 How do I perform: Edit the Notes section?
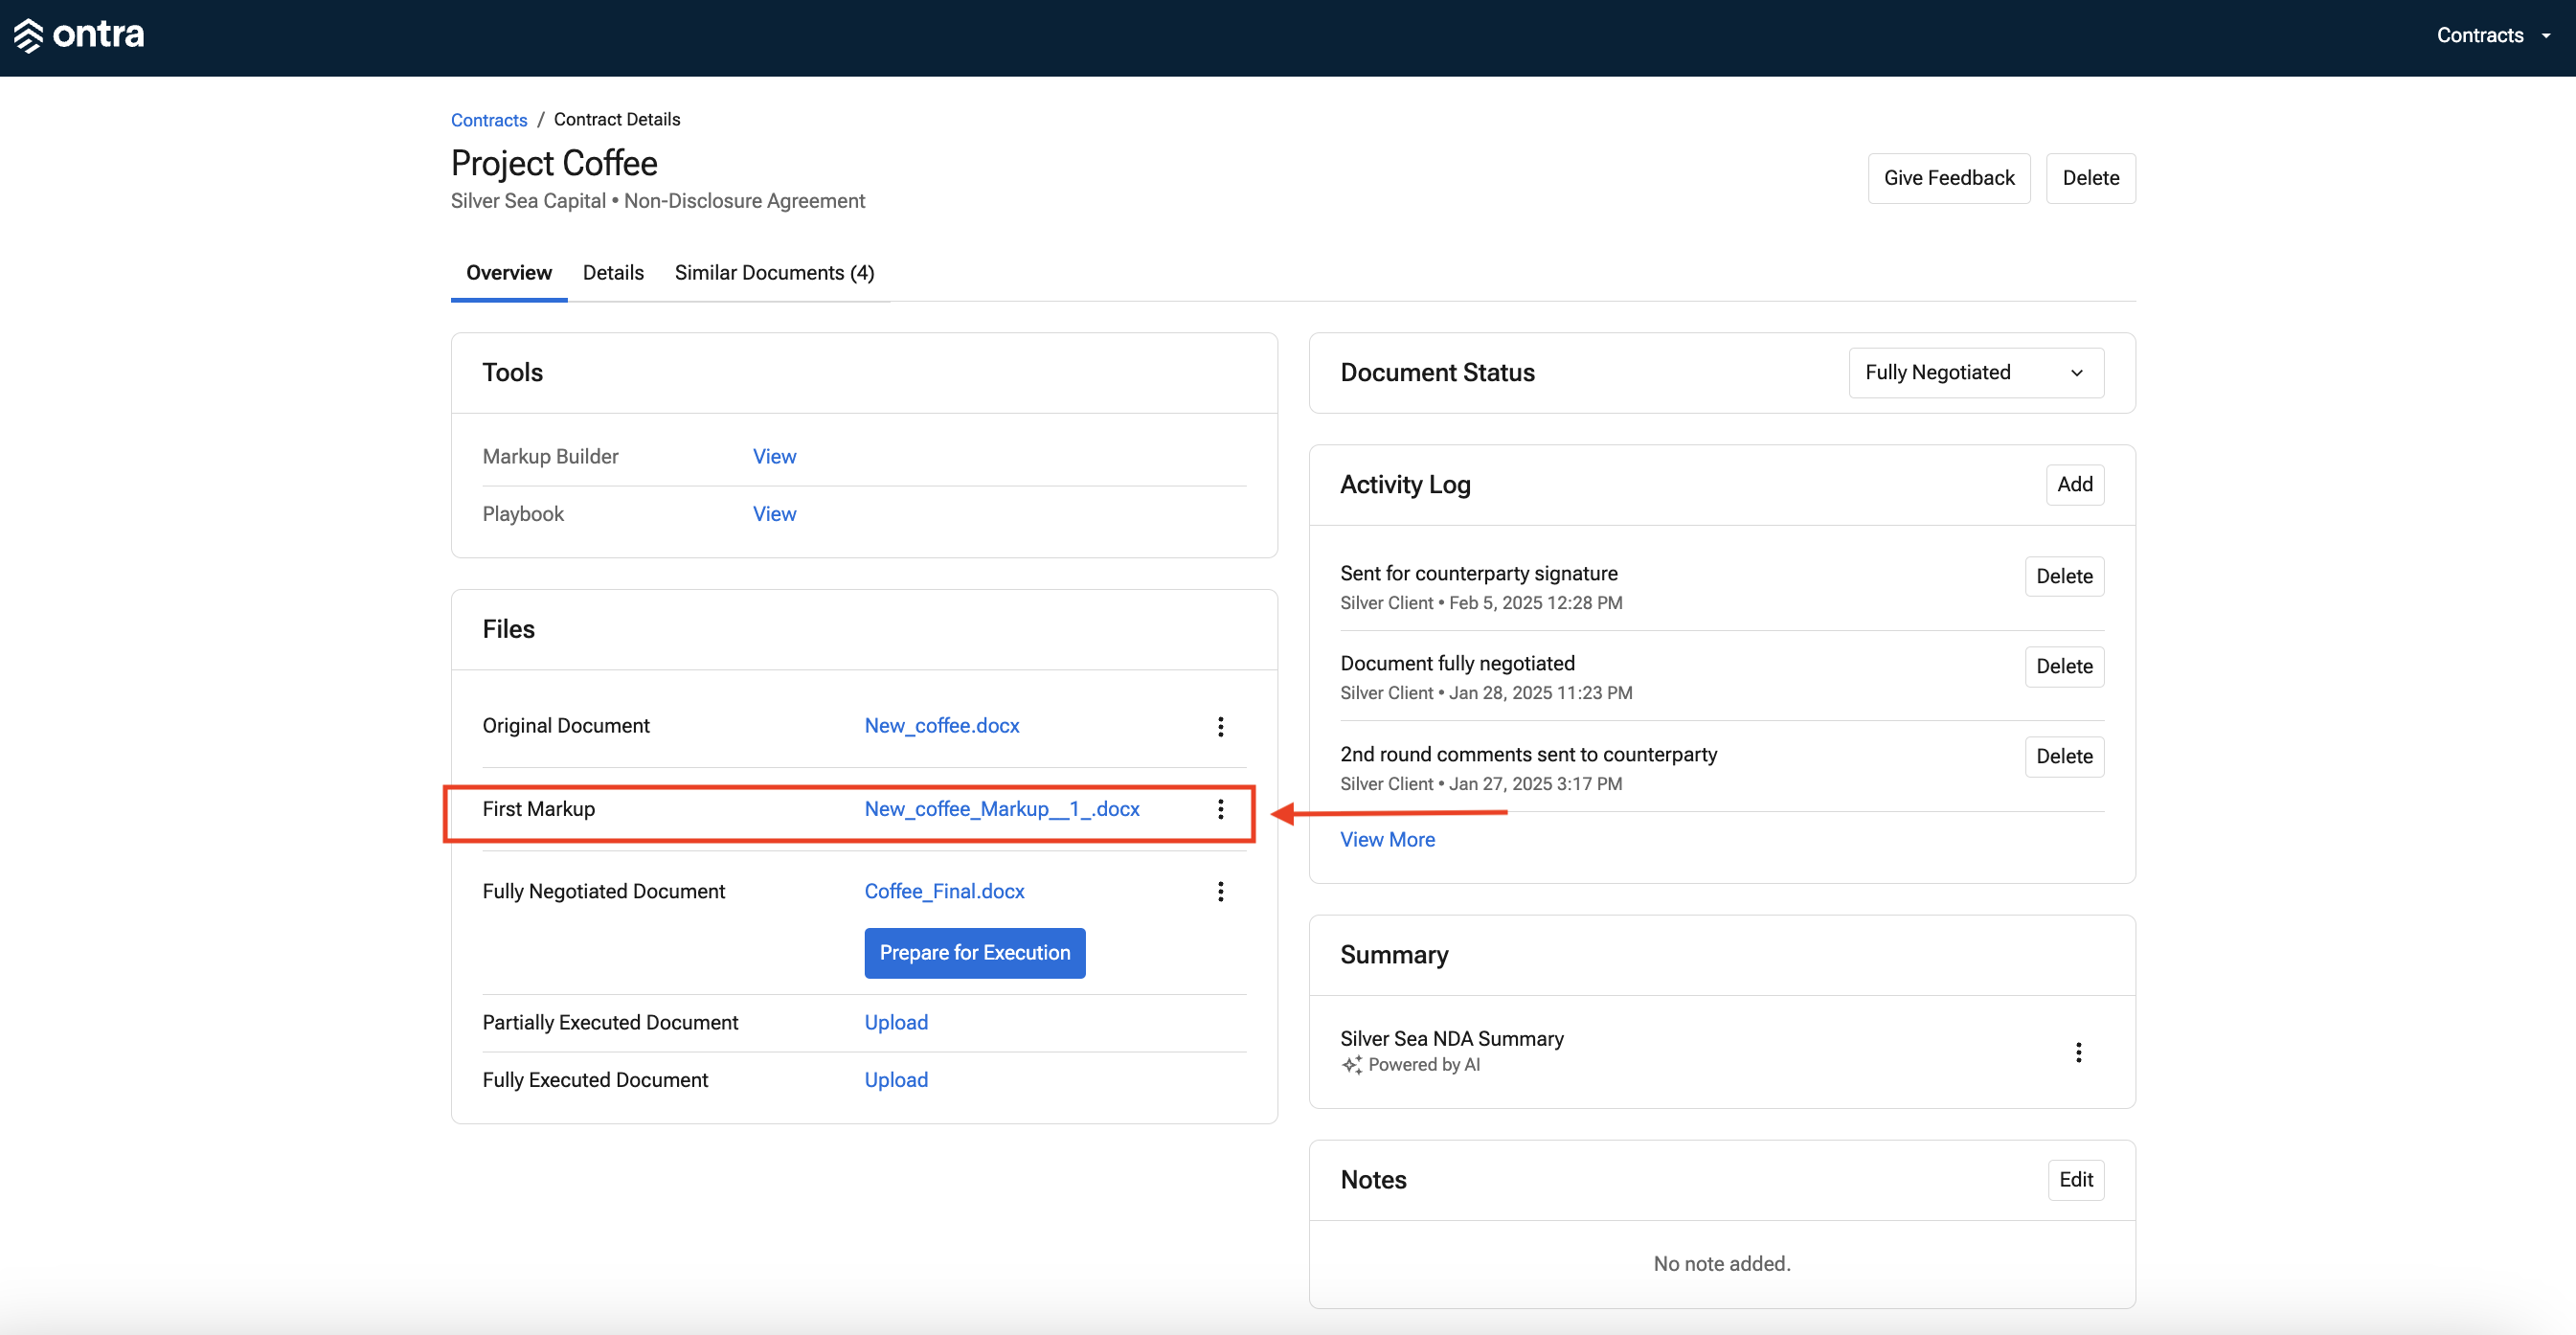pyautogui.click(x=2075, y=1179)
